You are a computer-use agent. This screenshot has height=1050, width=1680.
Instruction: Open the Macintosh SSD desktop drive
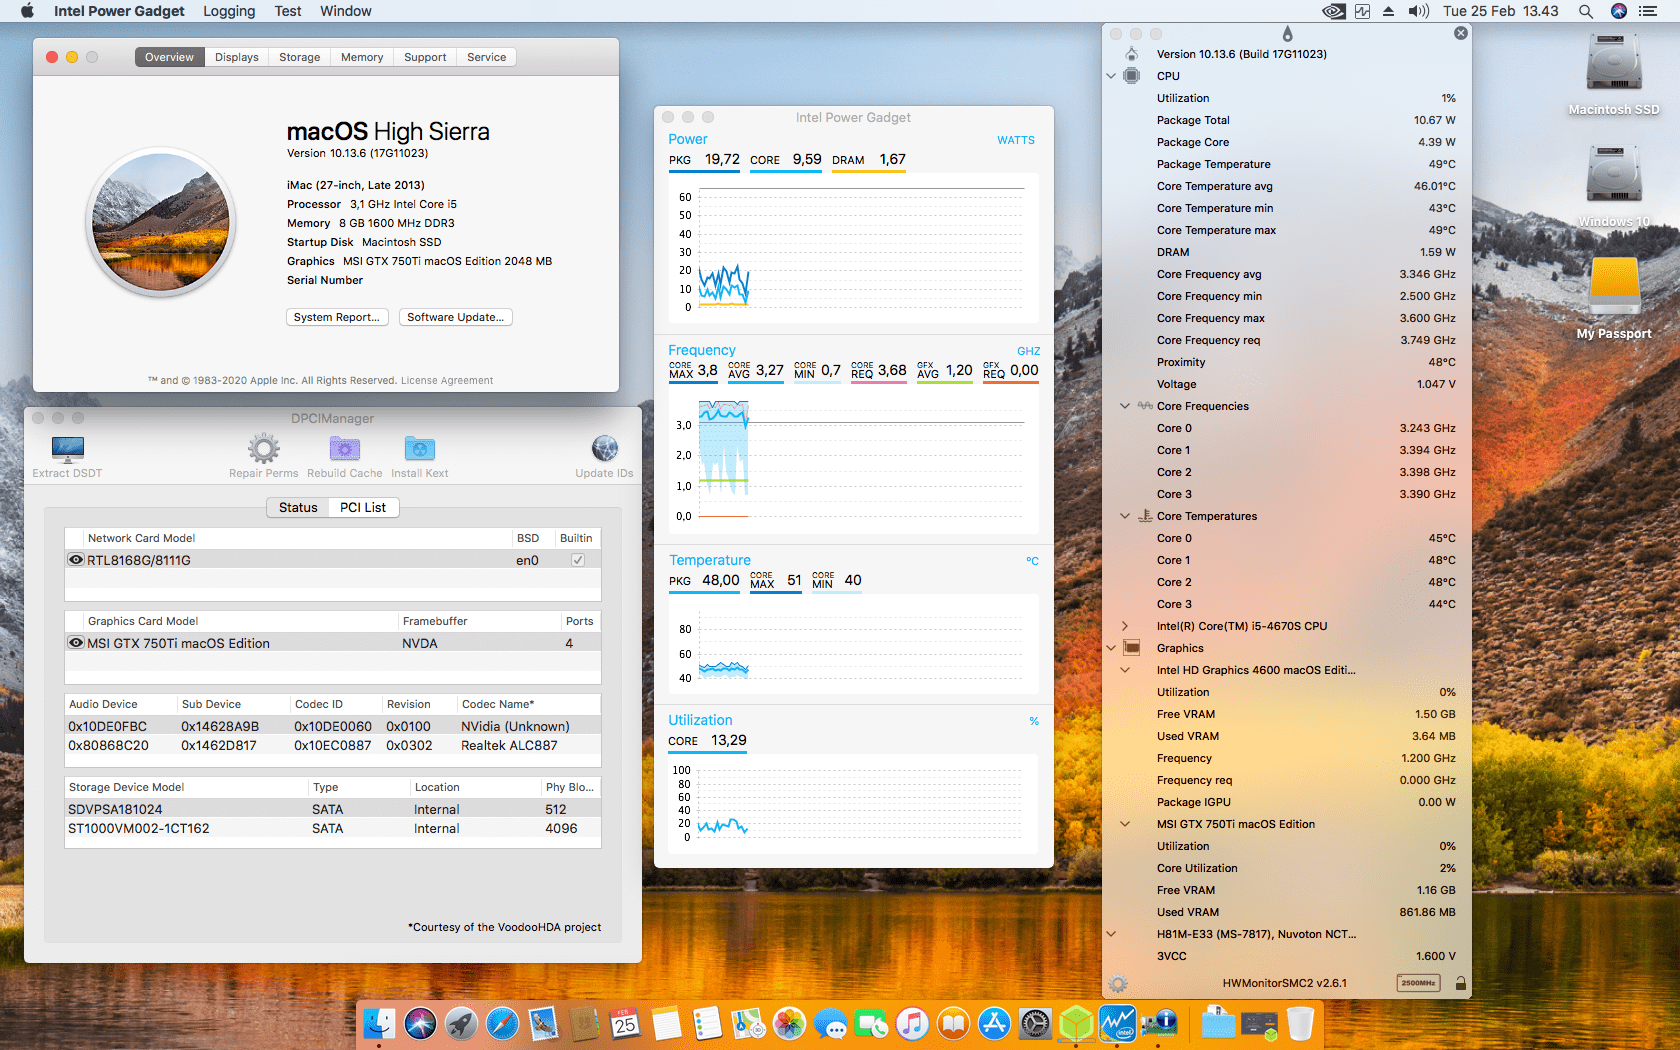click(x=1613, y=66)
